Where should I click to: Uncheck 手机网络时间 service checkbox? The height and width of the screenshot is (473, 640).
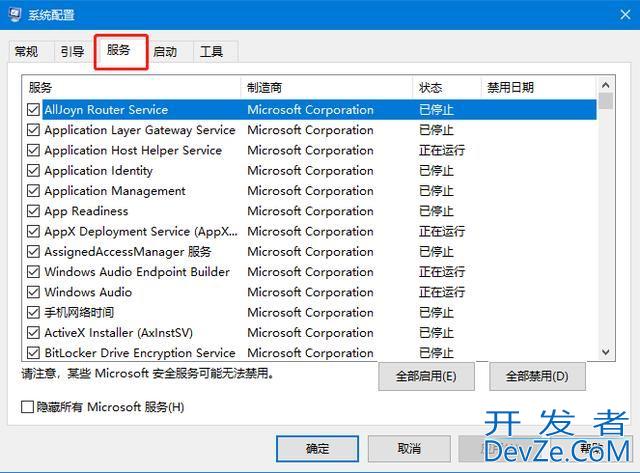33,312
